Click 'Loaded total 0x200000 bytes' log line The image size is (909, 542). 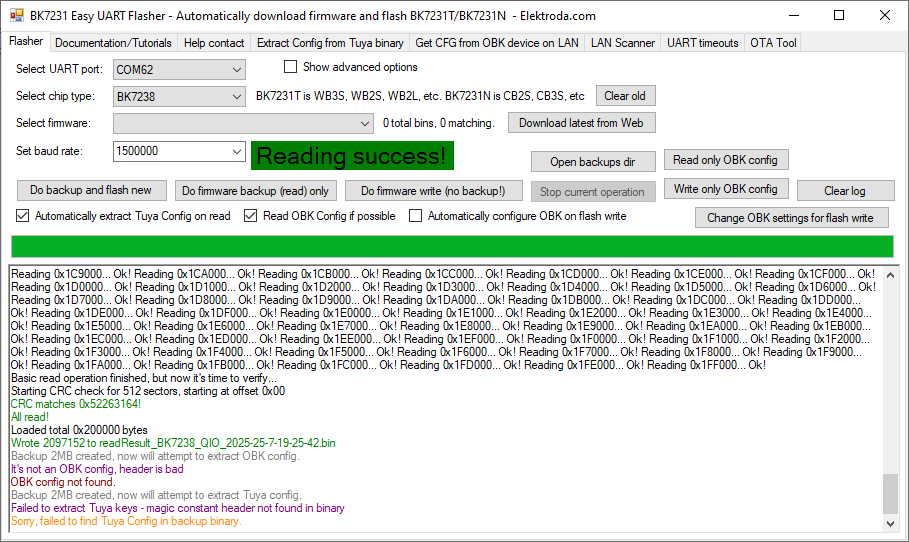[79, 430]
